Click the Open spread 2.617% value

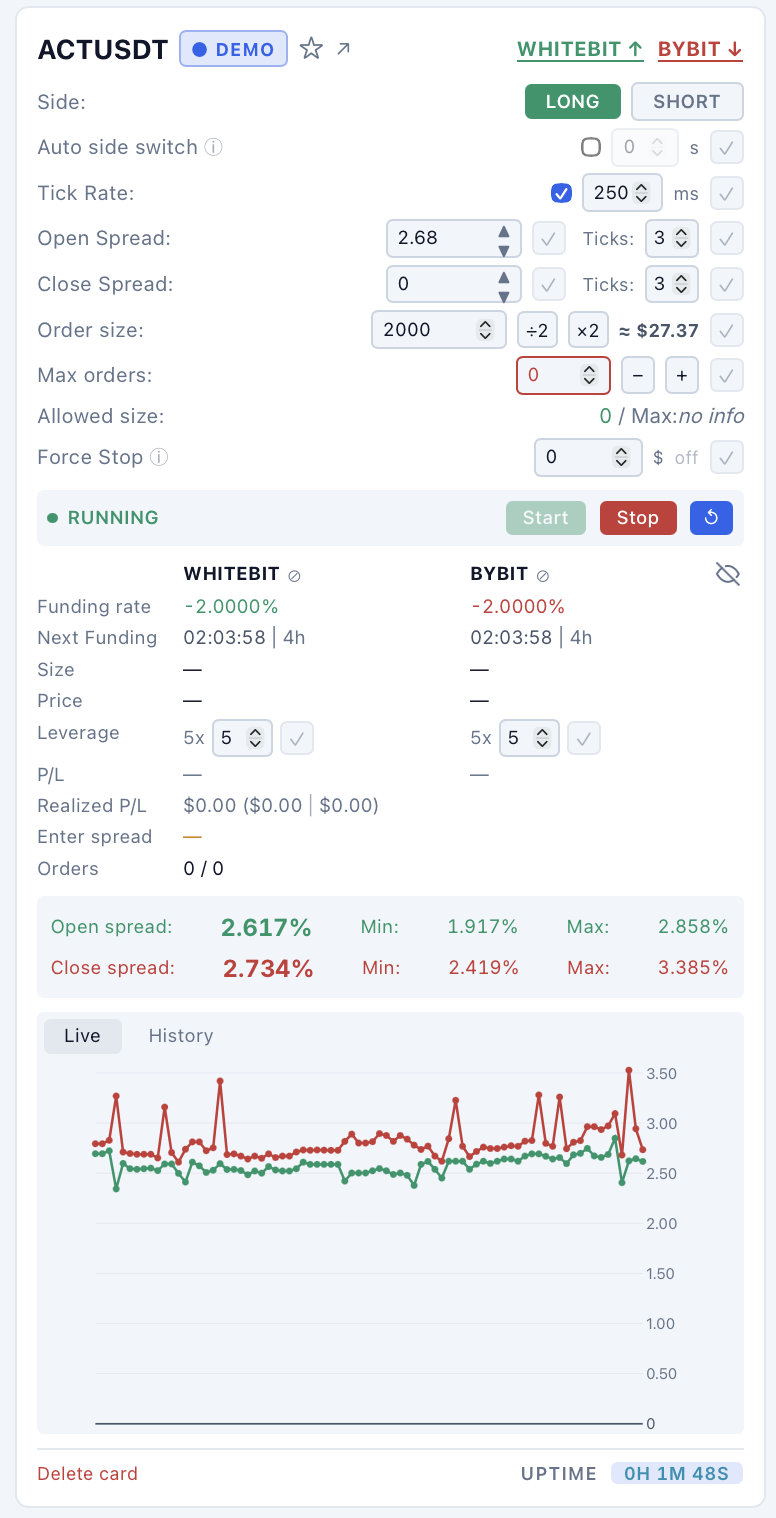click(x=267, y=928)
